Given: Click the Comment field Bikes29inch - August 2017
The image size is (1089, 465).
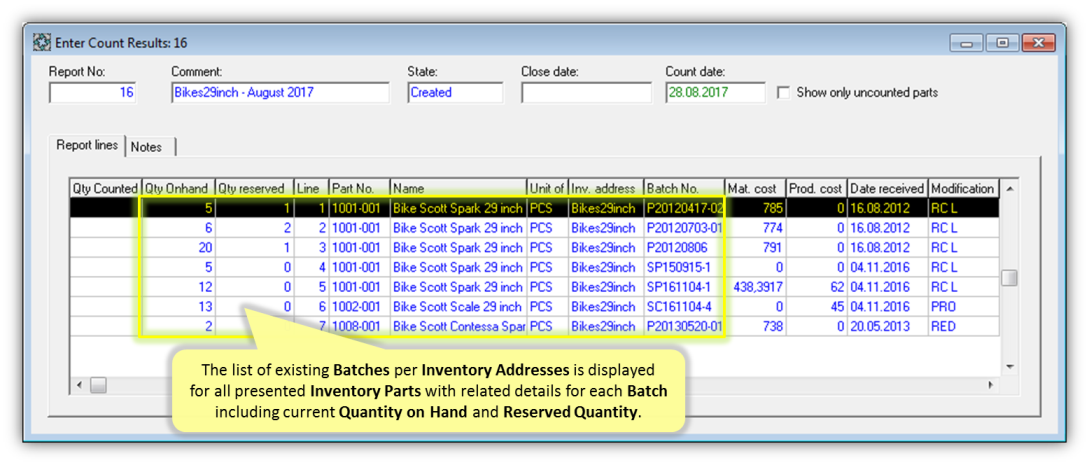Looking at the screenshot, I should [281, 92].
